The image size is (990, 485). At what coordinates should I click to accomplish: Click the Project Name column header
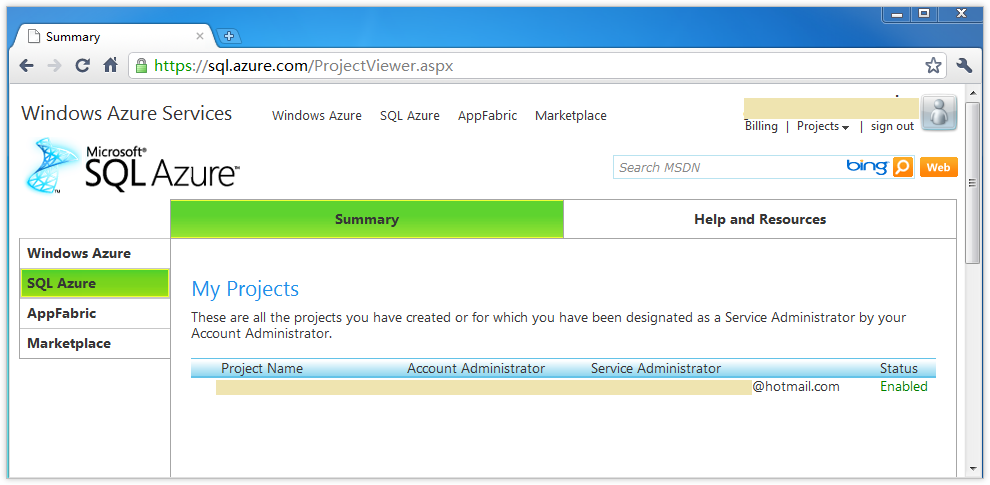click(262, 368)
